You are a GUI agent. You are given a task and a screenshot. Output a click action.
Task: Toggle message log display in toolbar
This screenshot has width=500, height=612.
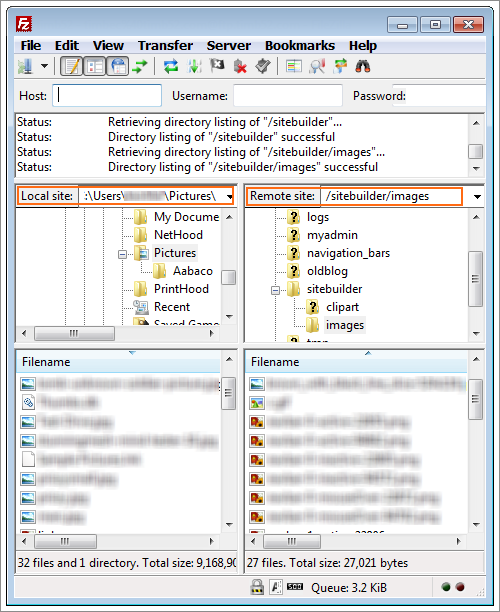click(x=71, y=66)
